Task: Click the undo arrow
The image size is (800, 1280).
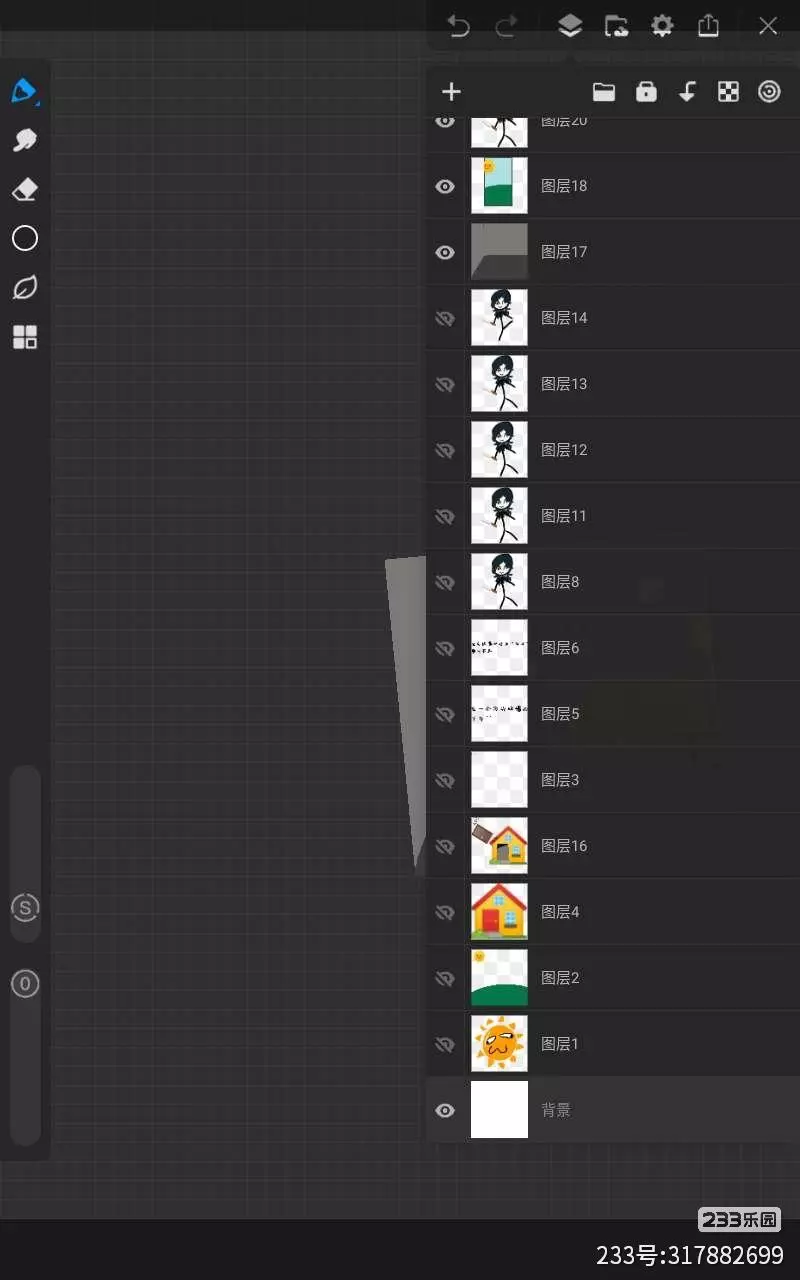Action: (x=459, y=26)
